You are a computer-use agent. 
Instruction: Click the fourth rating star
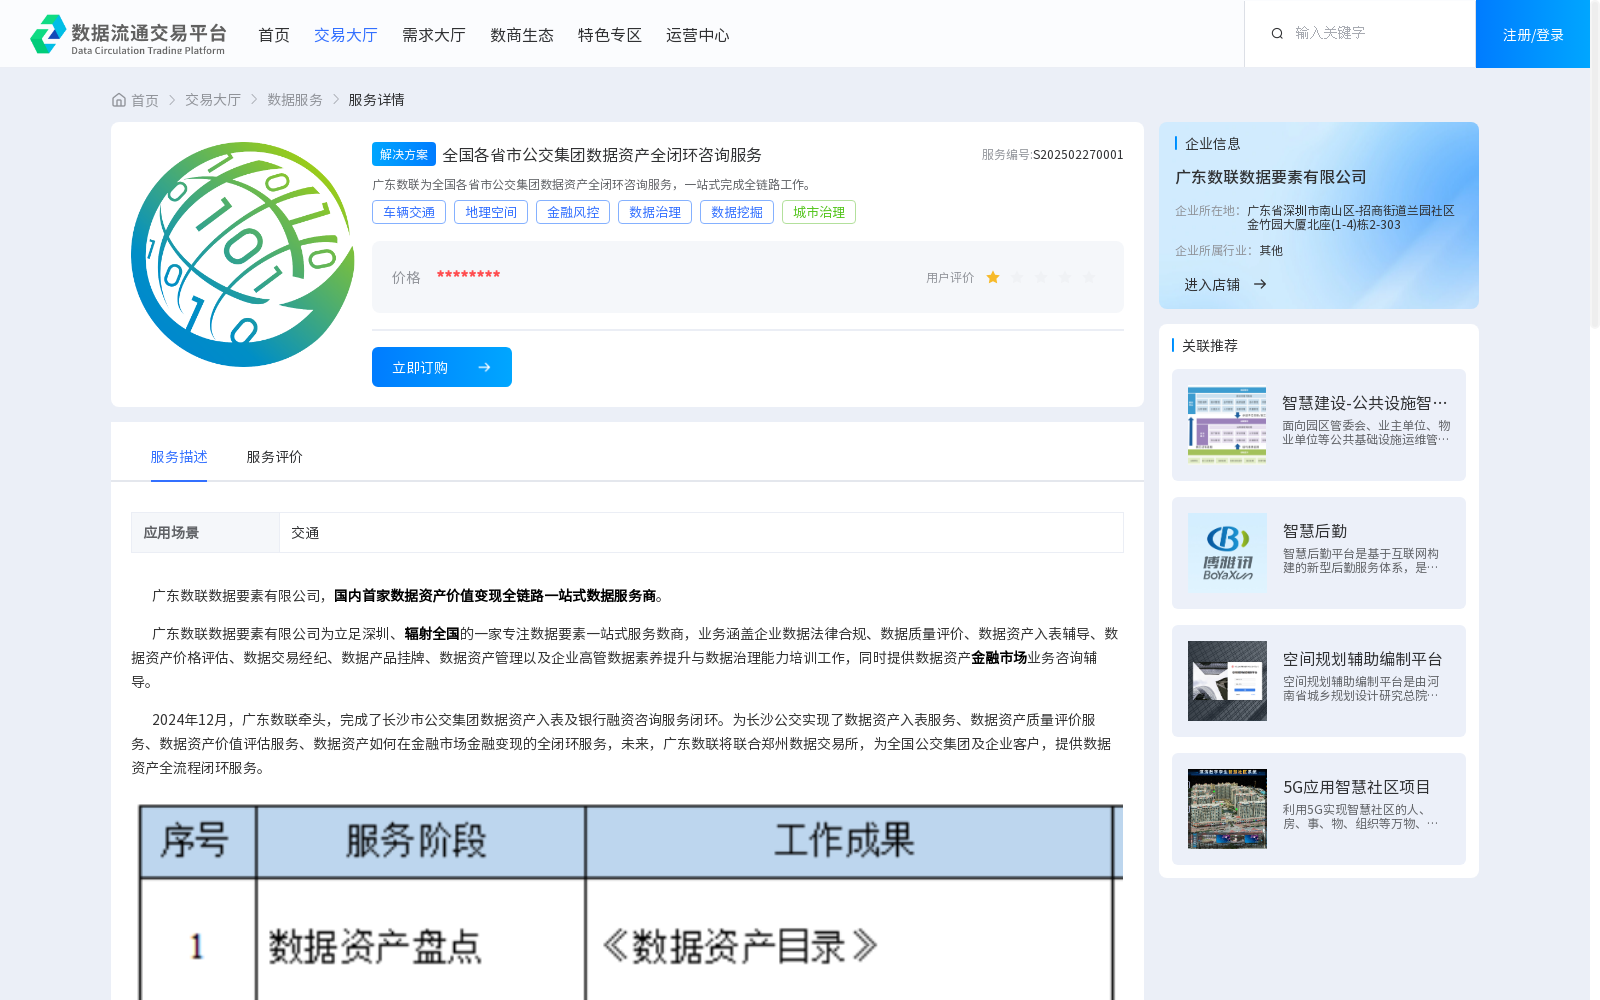[x=1065, y=278]
